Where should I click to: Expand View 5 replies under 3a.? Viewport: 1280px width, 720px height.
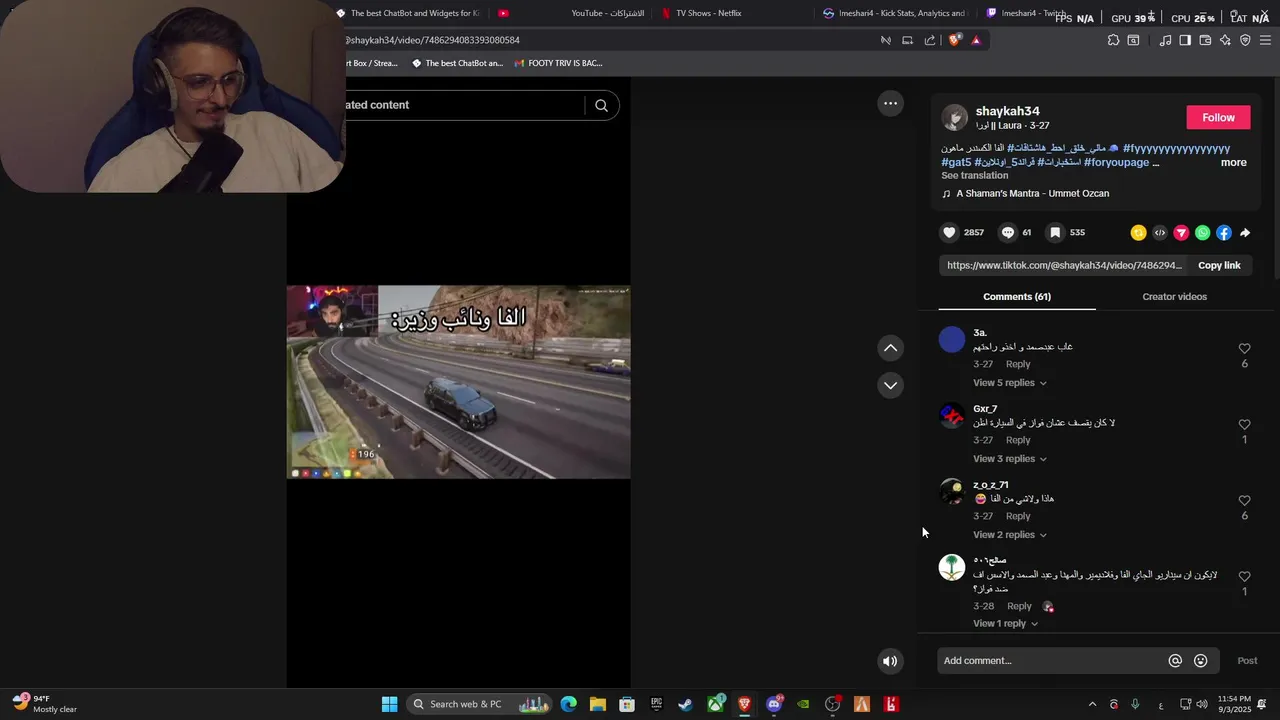1009,383
